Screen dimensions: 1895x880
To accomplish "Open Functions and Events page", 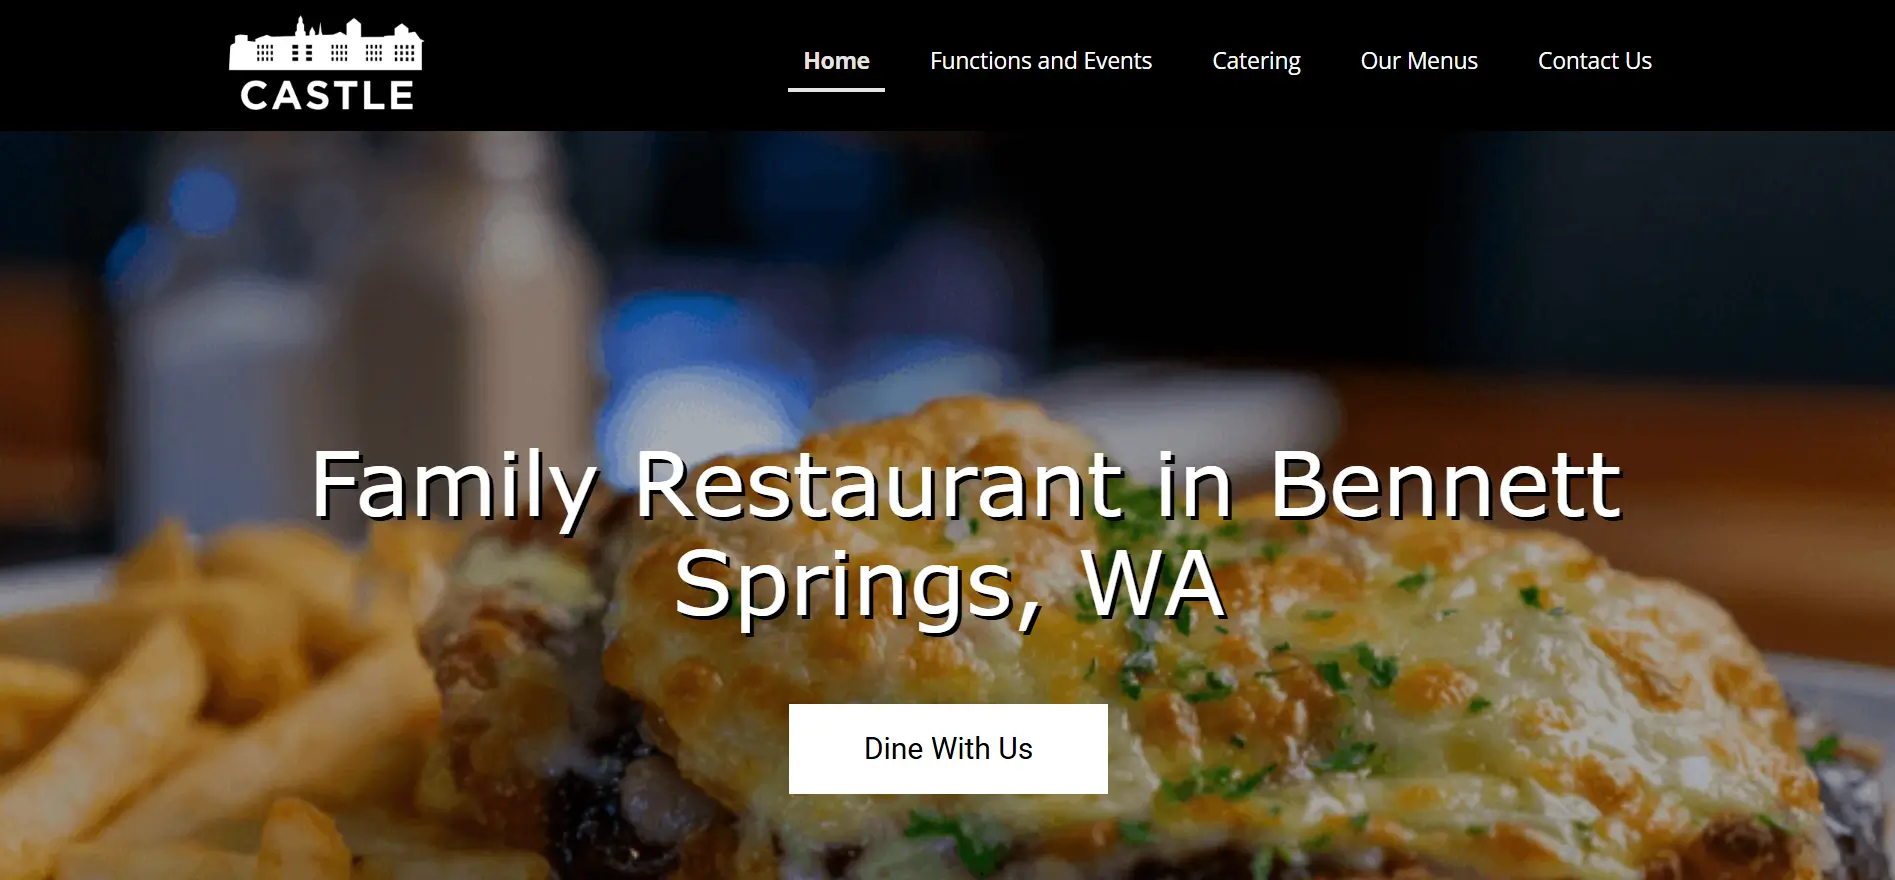I will click(1040, 61).
